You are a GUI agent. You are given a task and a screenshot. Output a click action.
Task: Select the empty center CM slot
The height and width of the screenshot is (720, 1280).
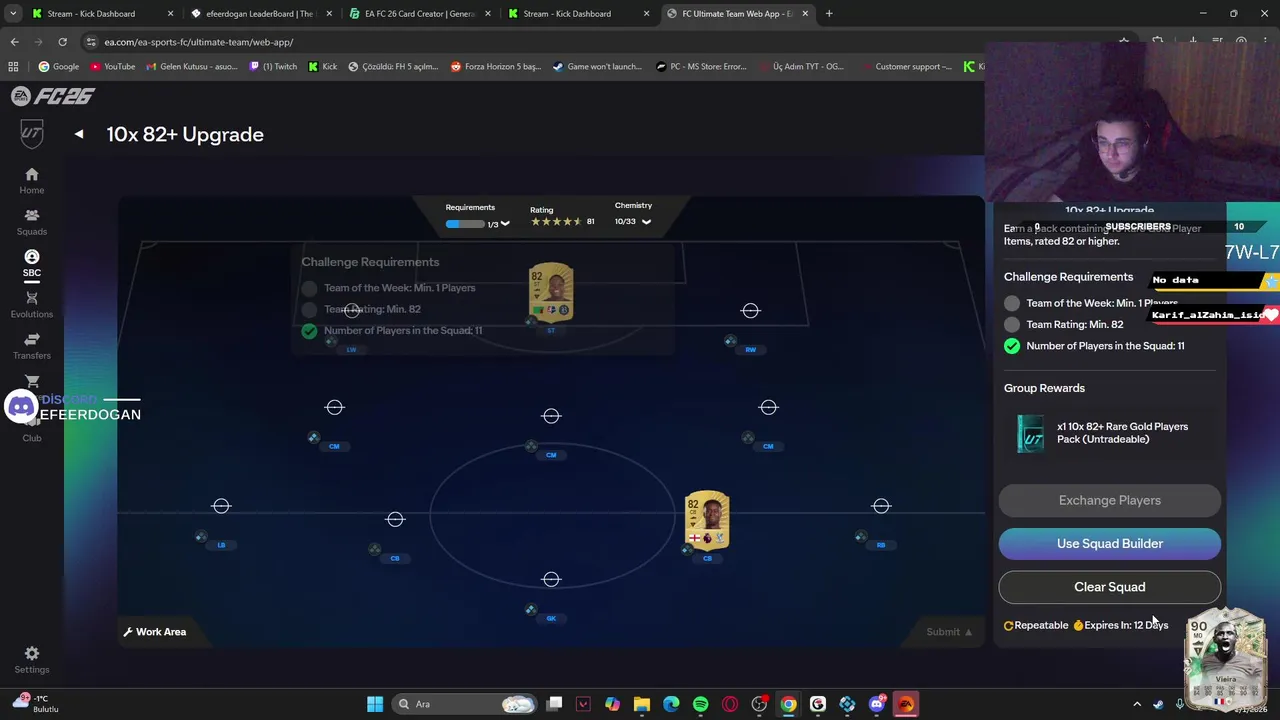(551, 416)
